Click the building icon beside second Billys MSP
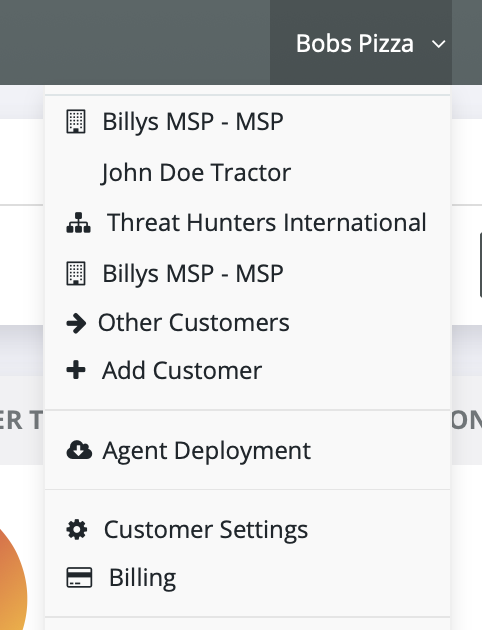Screen dimensions: 482x630 (x=76, y=273)
